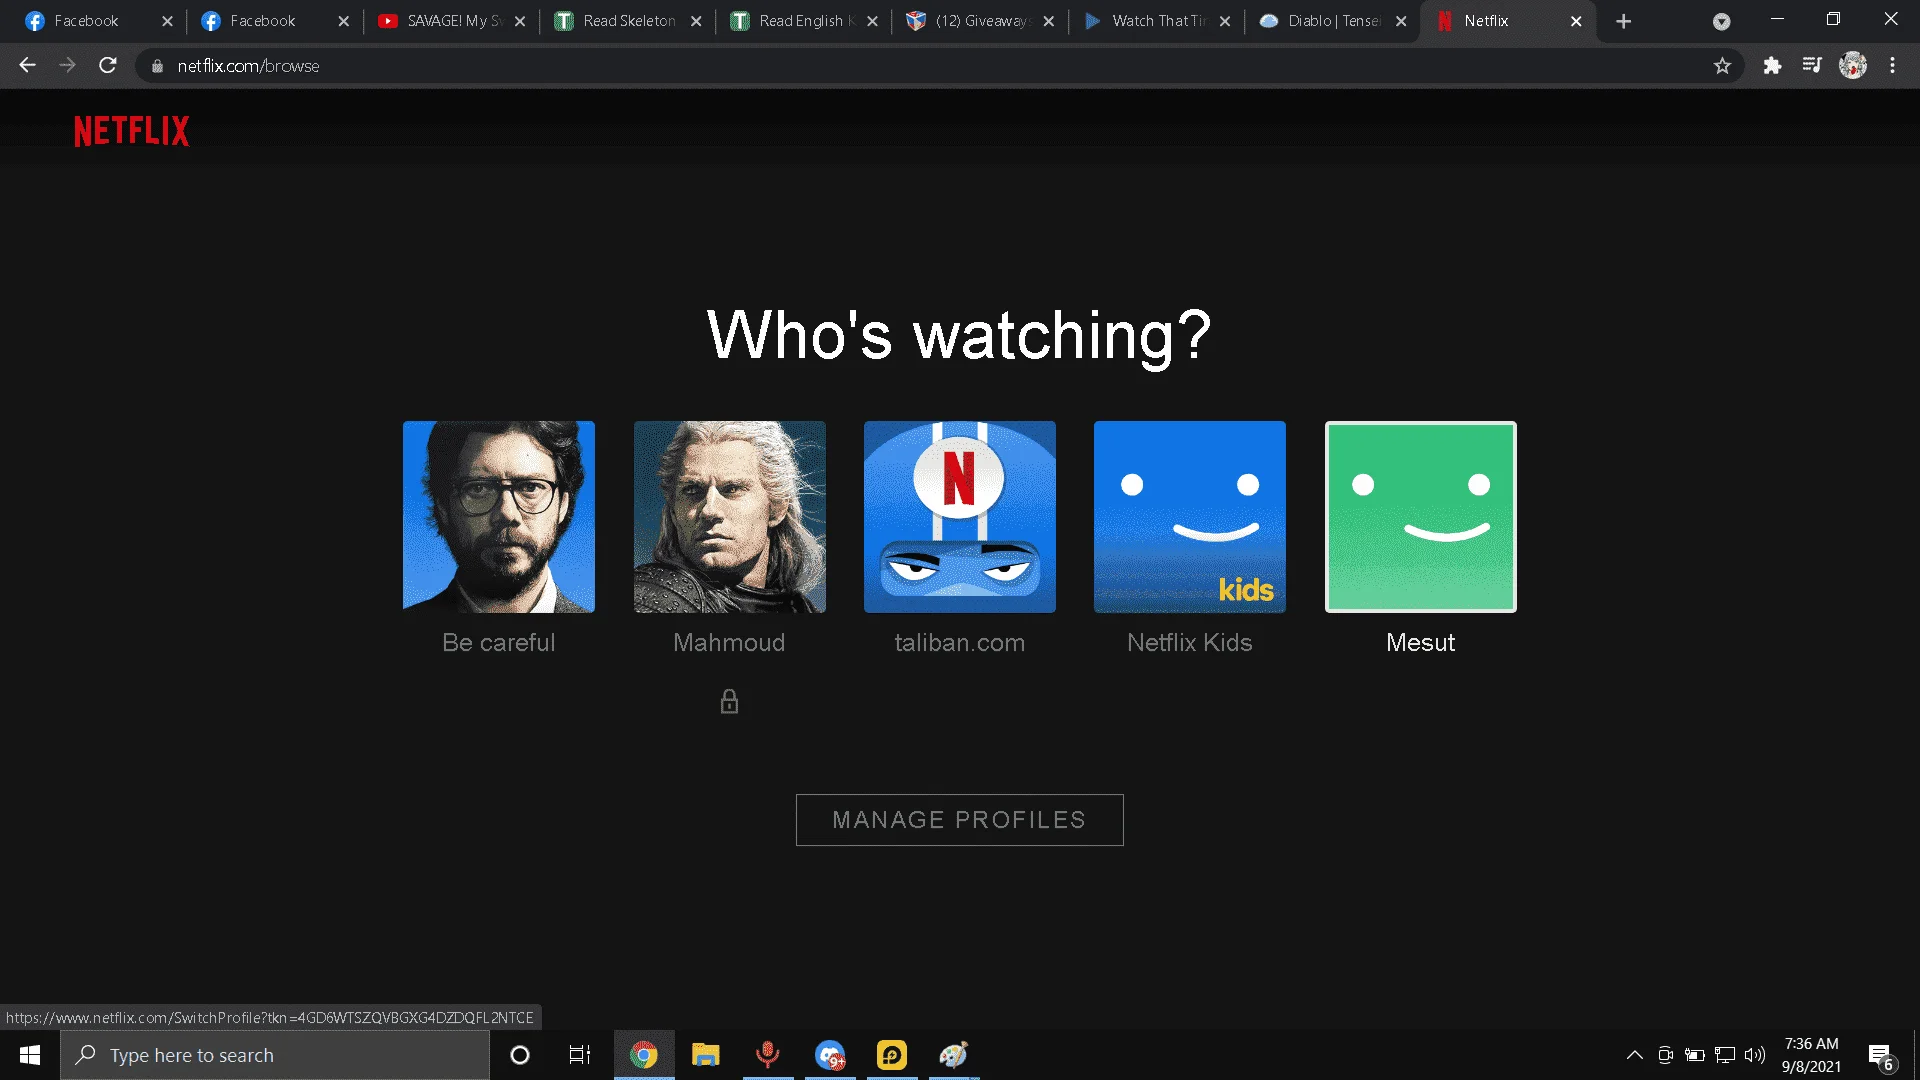Viewport: 1920px width, 1080px height.
Task: Switch to the Read Skeleton tab
Action: point(627,21)
